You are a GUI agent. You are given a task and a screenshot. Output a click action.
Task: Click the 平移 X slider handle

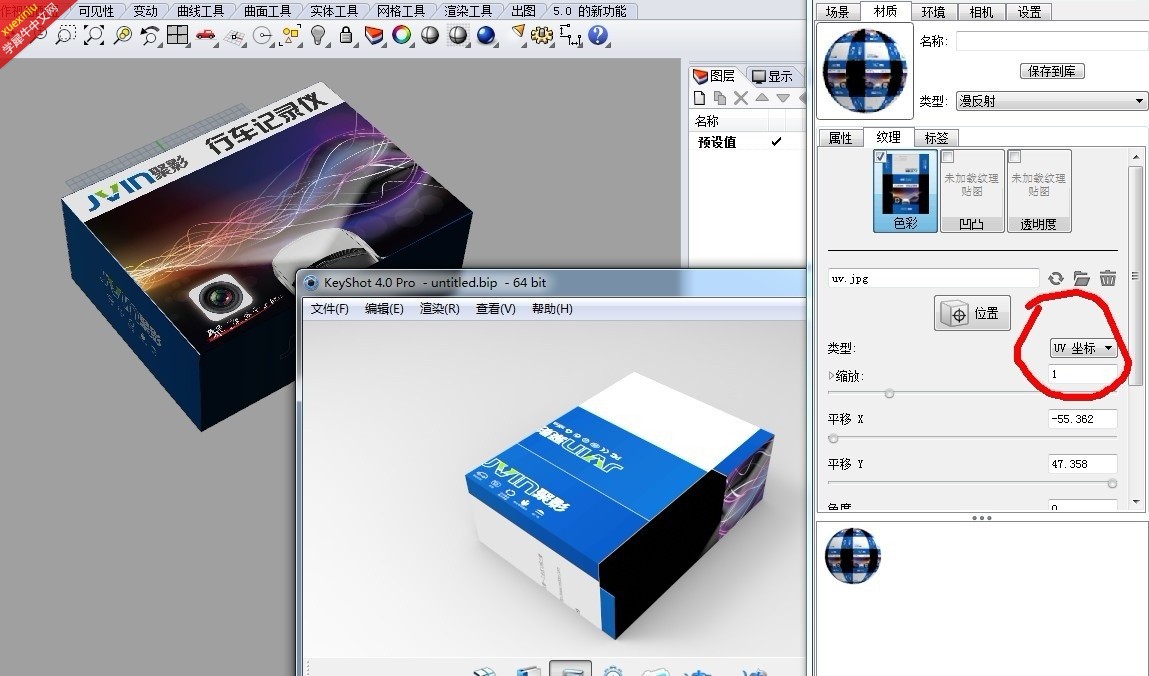[x=833, y=438]
